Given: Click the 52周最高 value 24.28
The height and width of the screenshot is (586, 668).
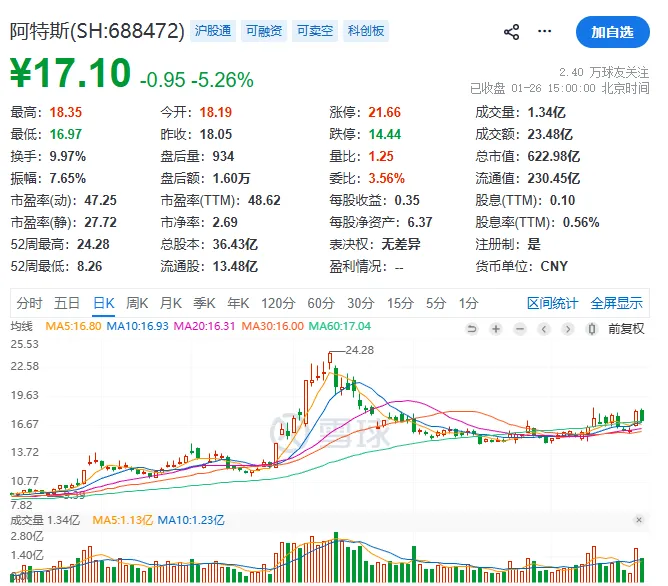Looking at the screenshot, I should [x=93, y=244].
